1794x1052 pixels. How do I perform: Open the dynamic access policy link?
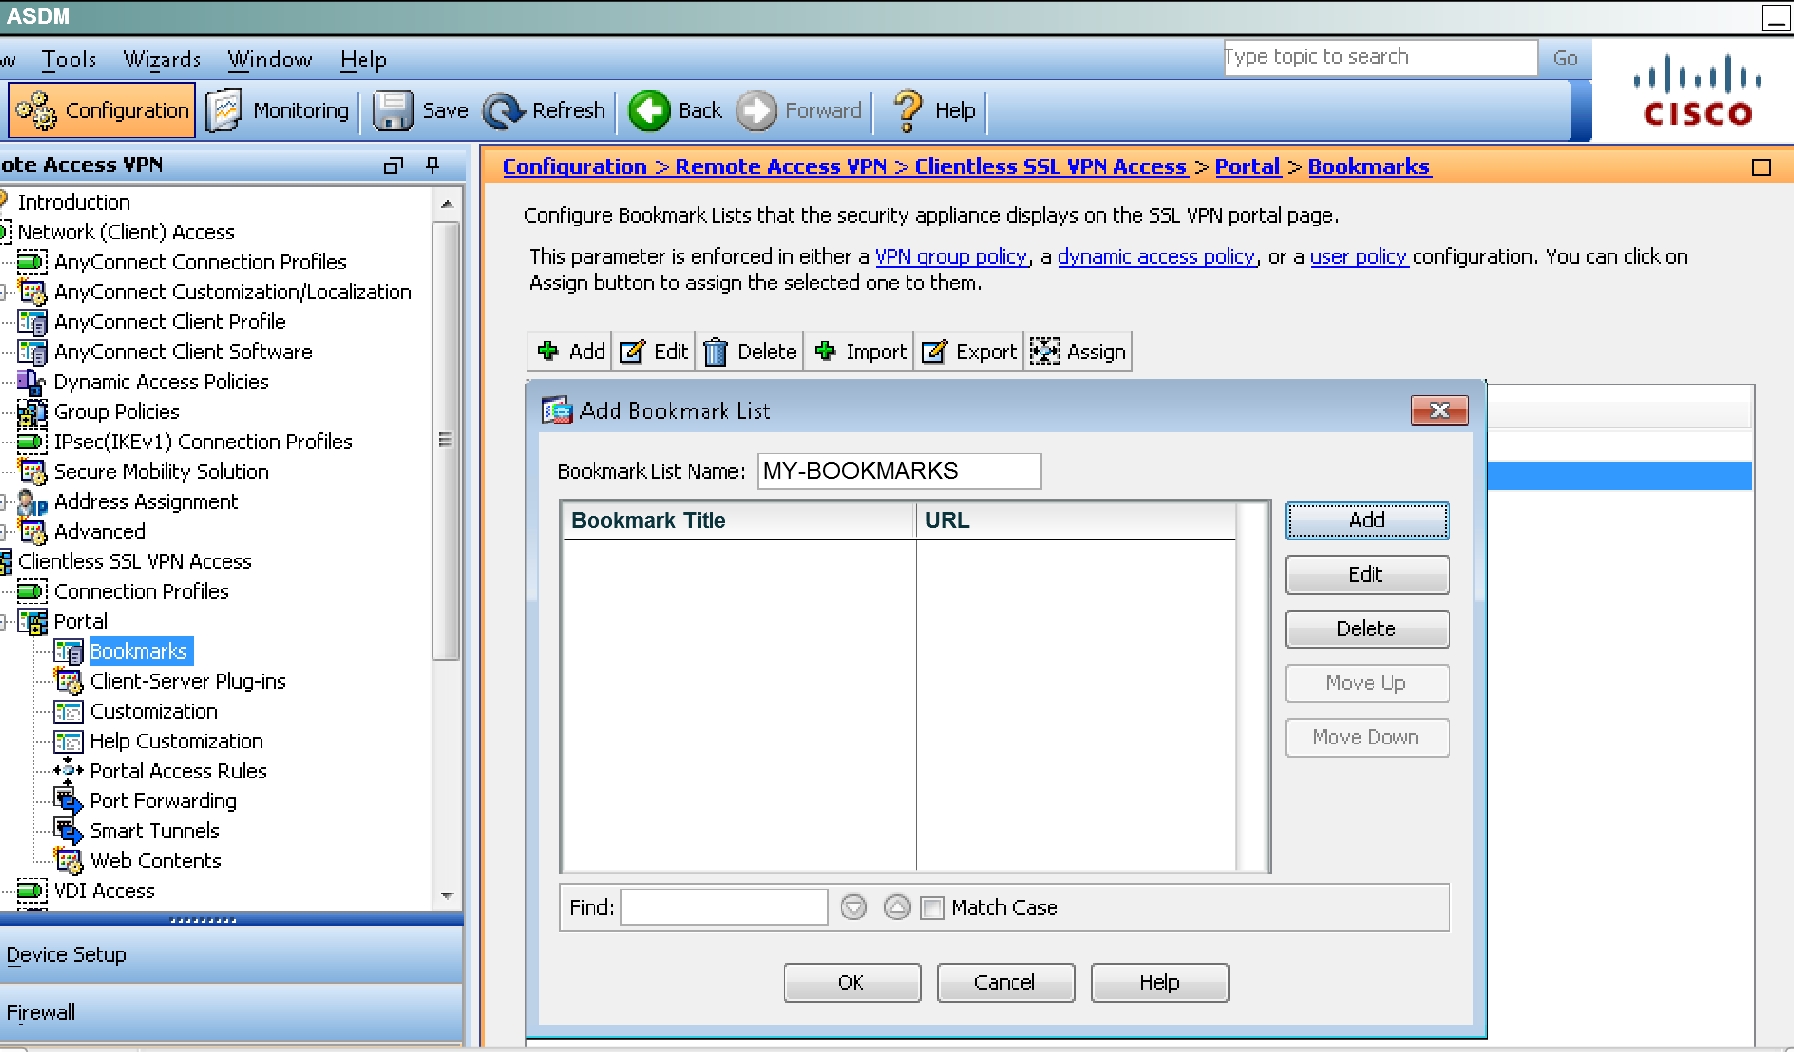1156,257
